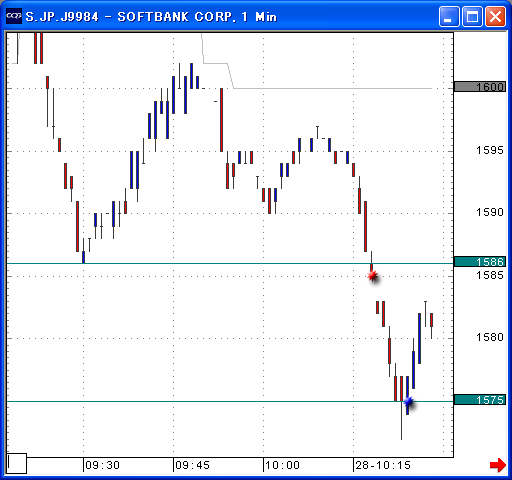Click the 1595 price axis label
Screen dimensions: 512x480
click(490, 150)
